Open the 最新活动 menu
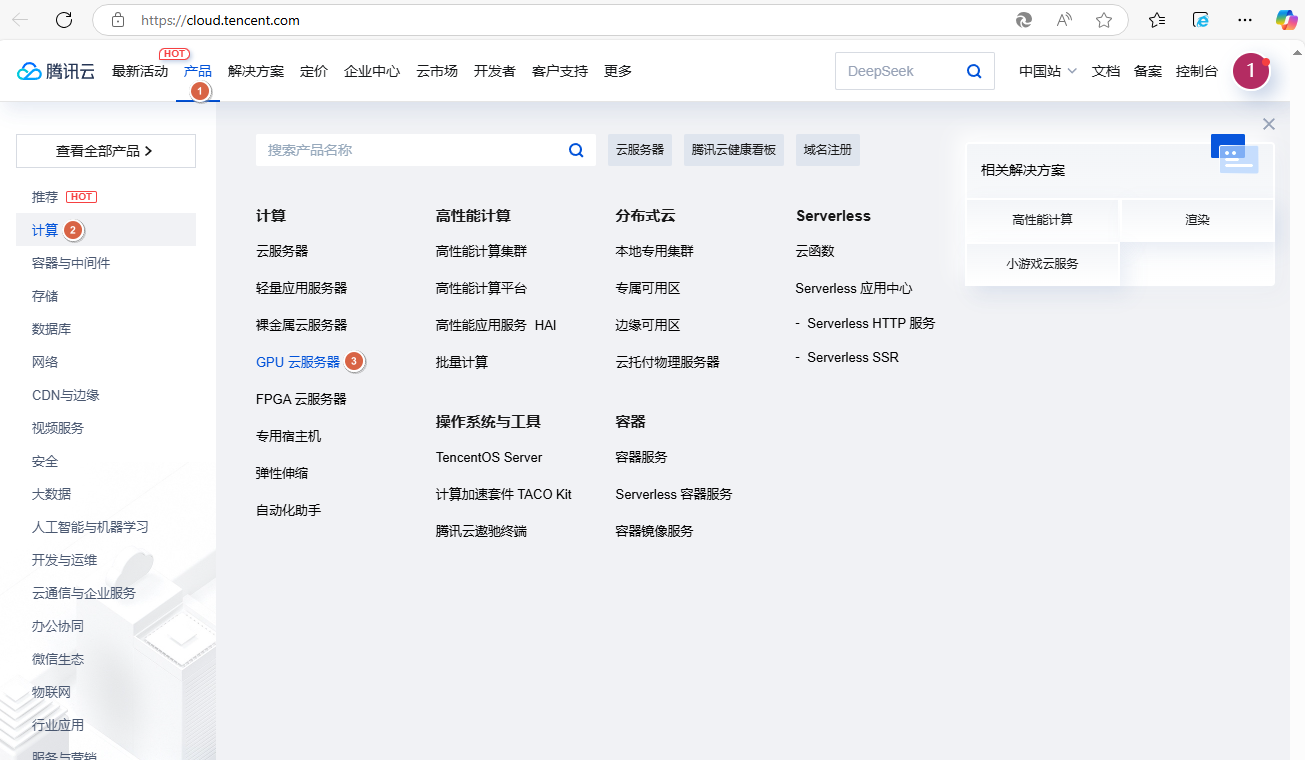This screenshot has width=1305, height=760. point(140,71)
